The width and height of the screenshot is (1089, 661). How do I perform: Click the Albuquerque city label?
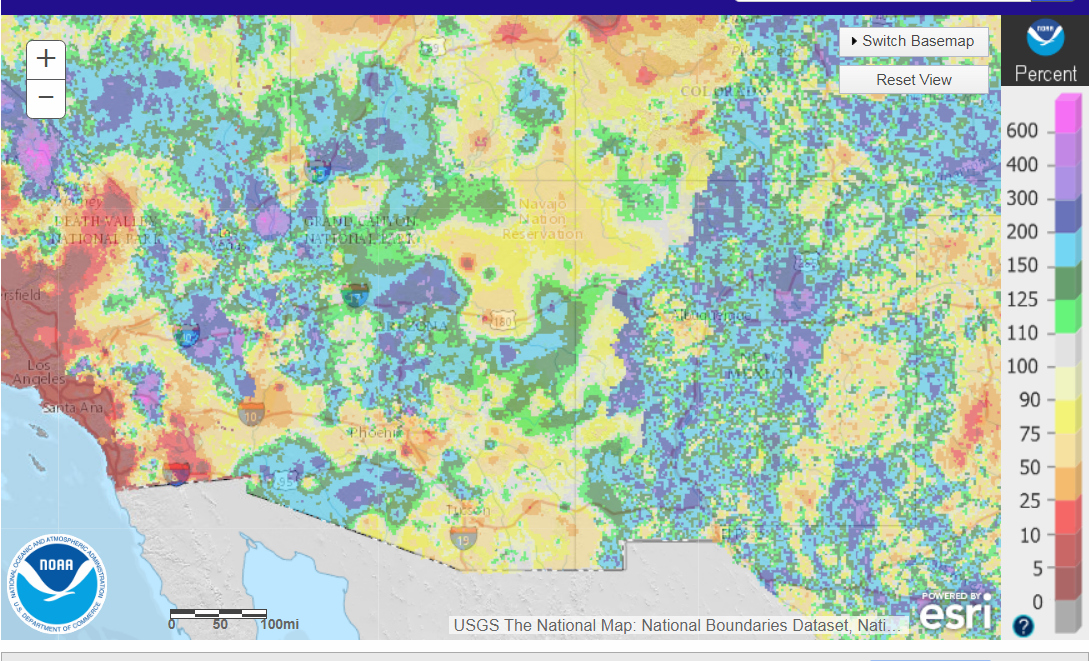[710, 315]
